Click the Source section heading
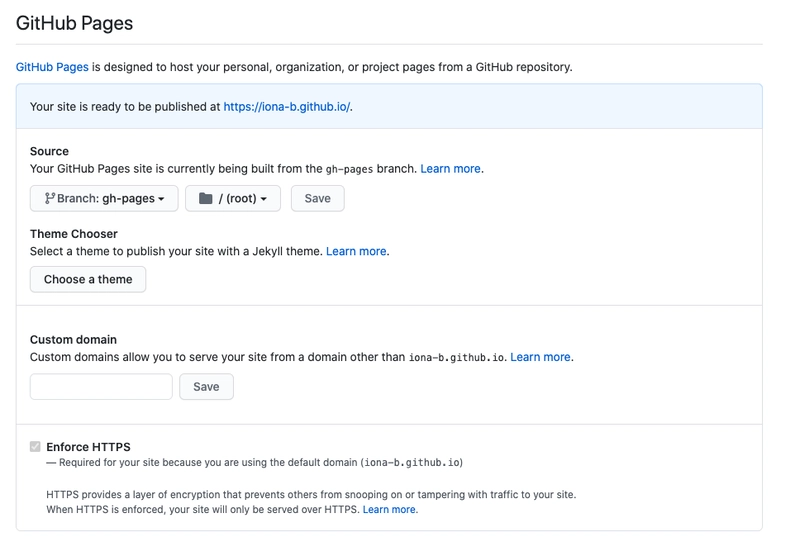The width and height of the screenshot is (800, 556). click(49, 151)
